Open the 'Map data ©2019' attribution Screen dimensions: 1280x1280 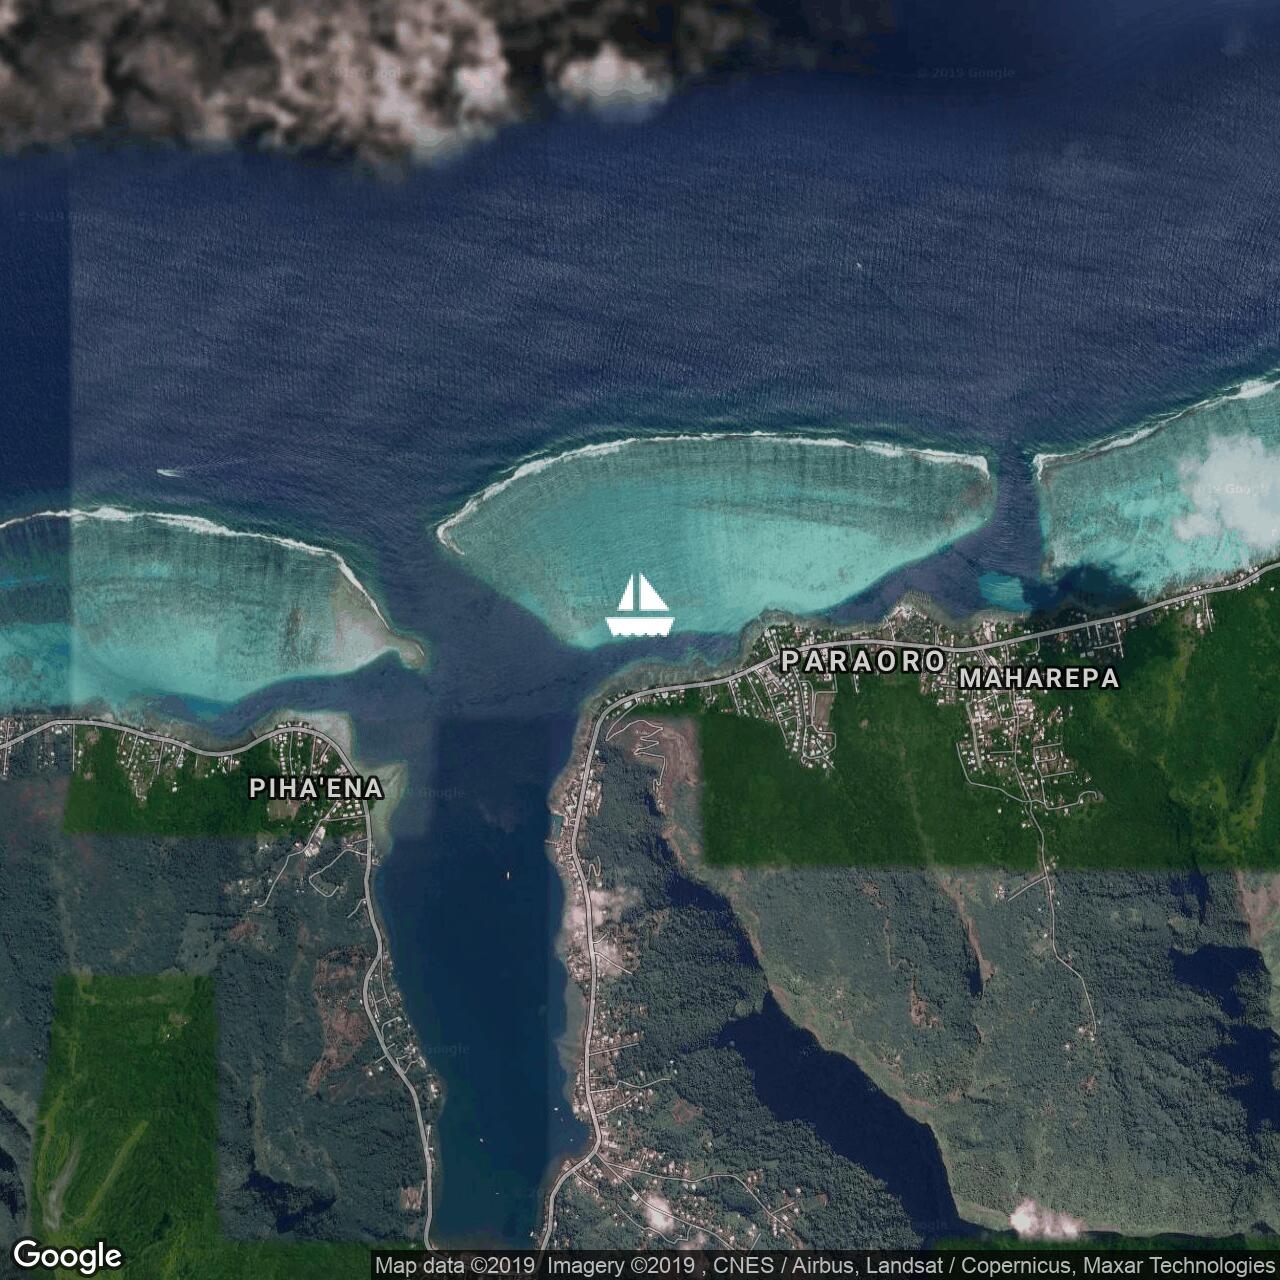pos(454,1266)
